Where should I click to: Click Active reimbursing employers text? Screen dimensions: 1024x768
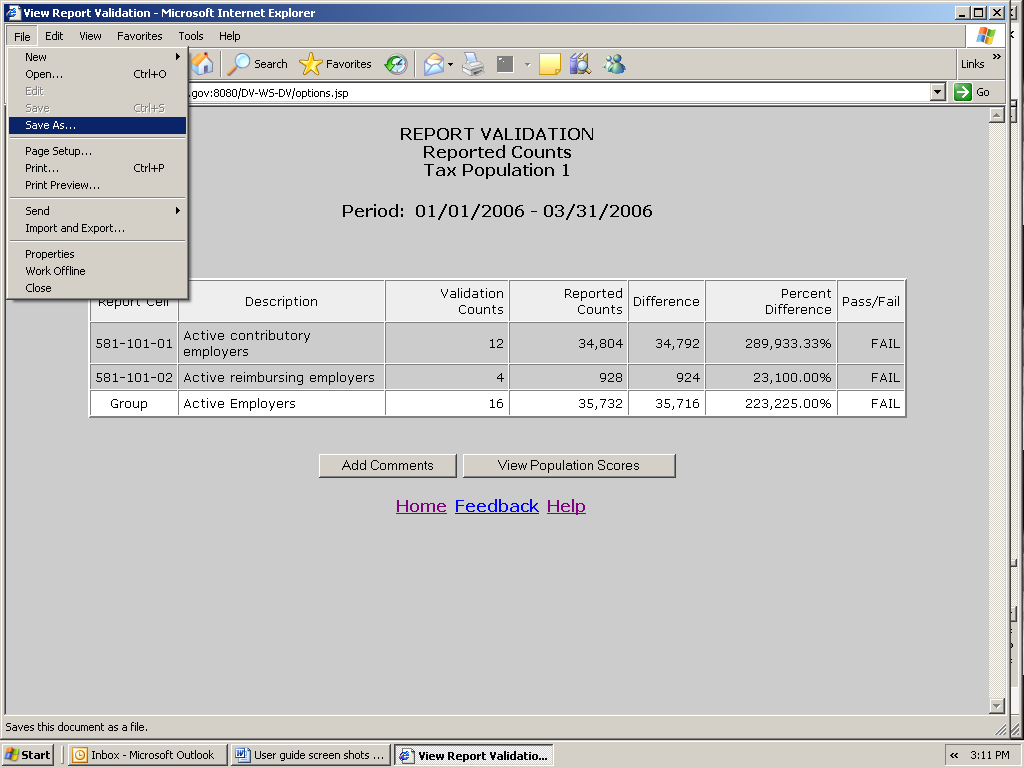coord(279,377)
